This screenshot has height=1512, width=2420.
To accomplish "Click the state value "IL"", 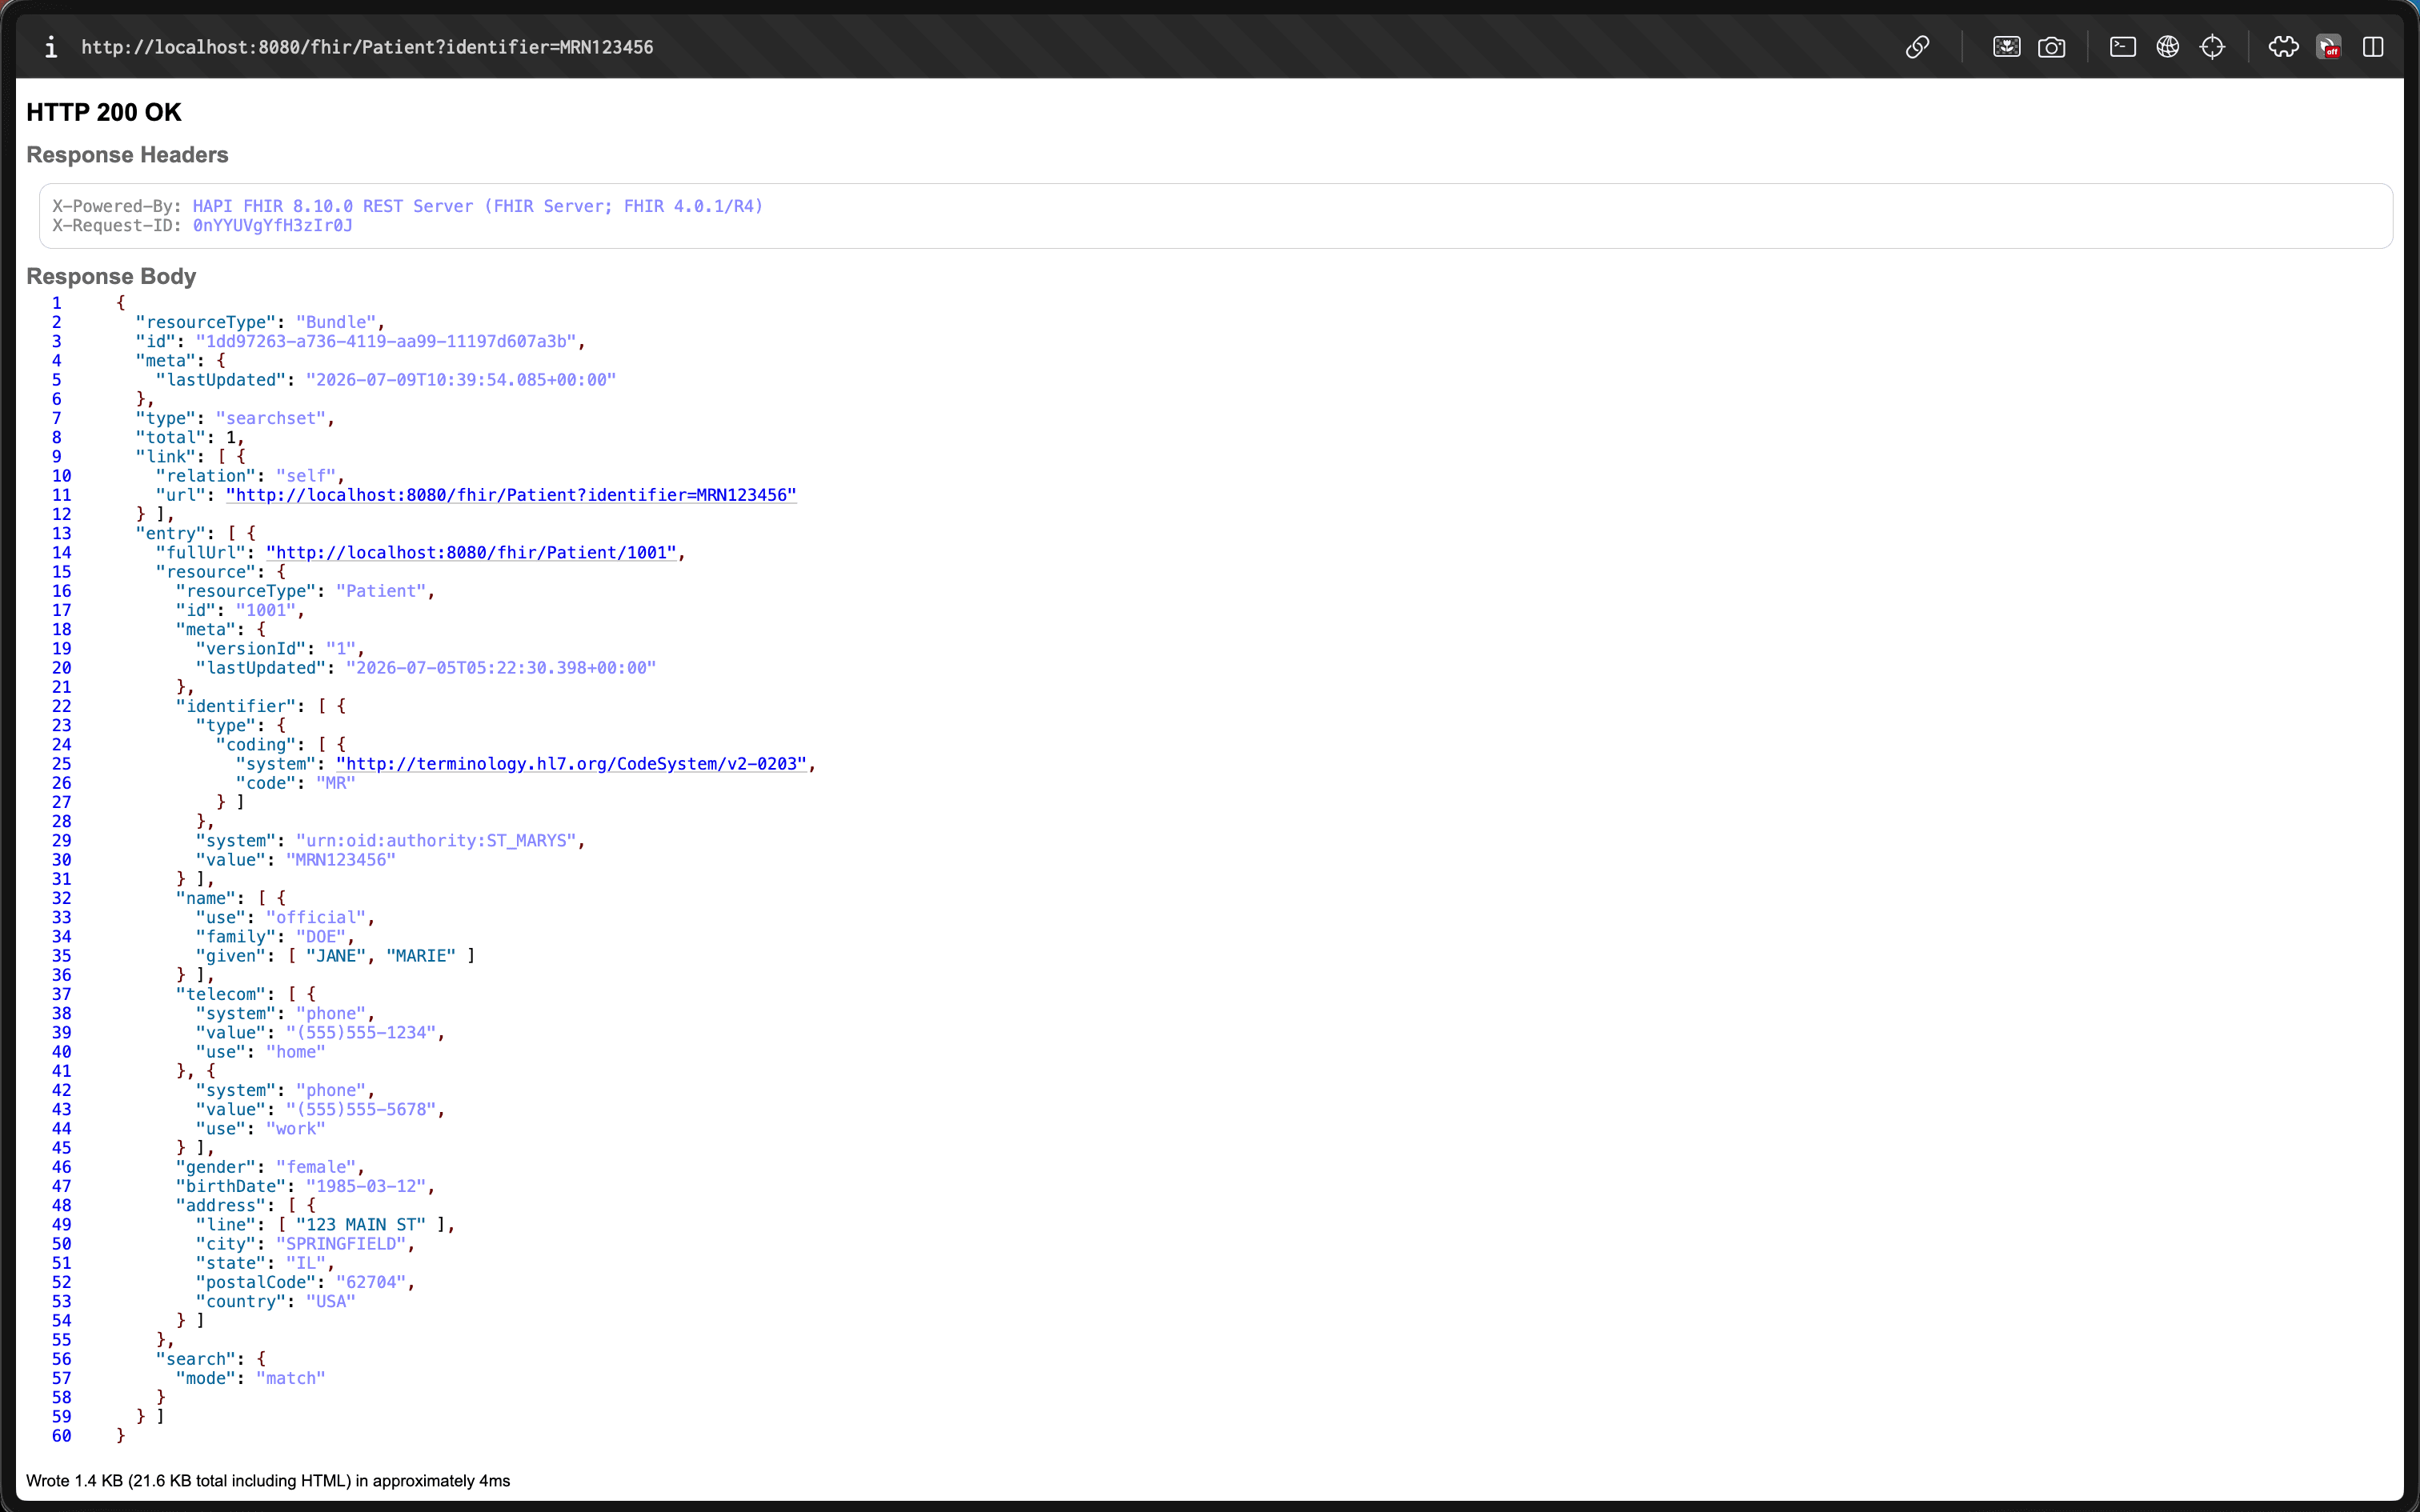I will 306,1263.
